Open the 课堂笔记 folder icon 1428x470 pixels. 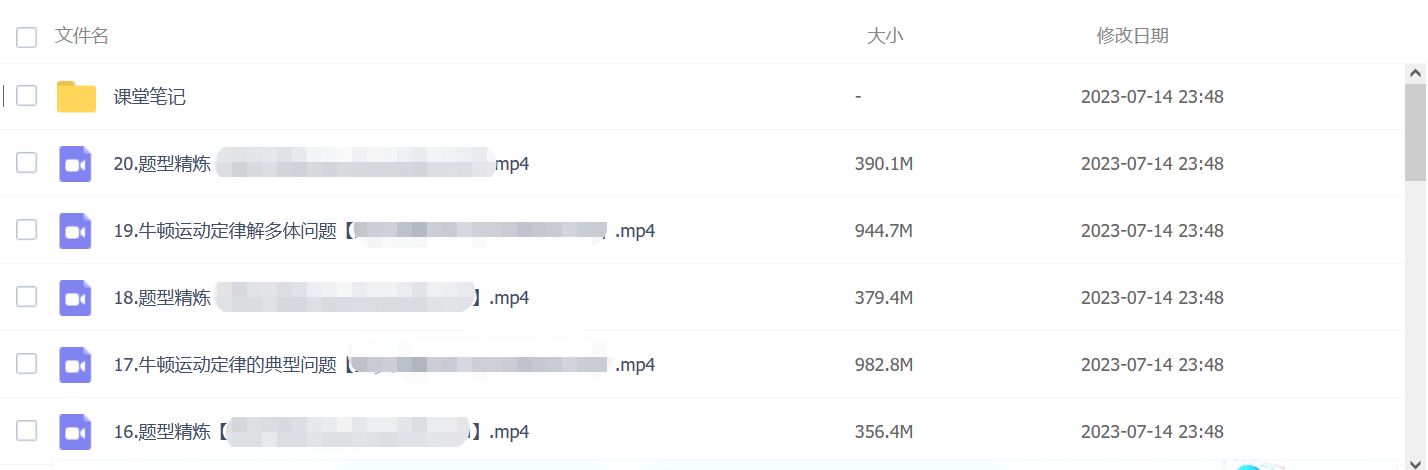76,97
